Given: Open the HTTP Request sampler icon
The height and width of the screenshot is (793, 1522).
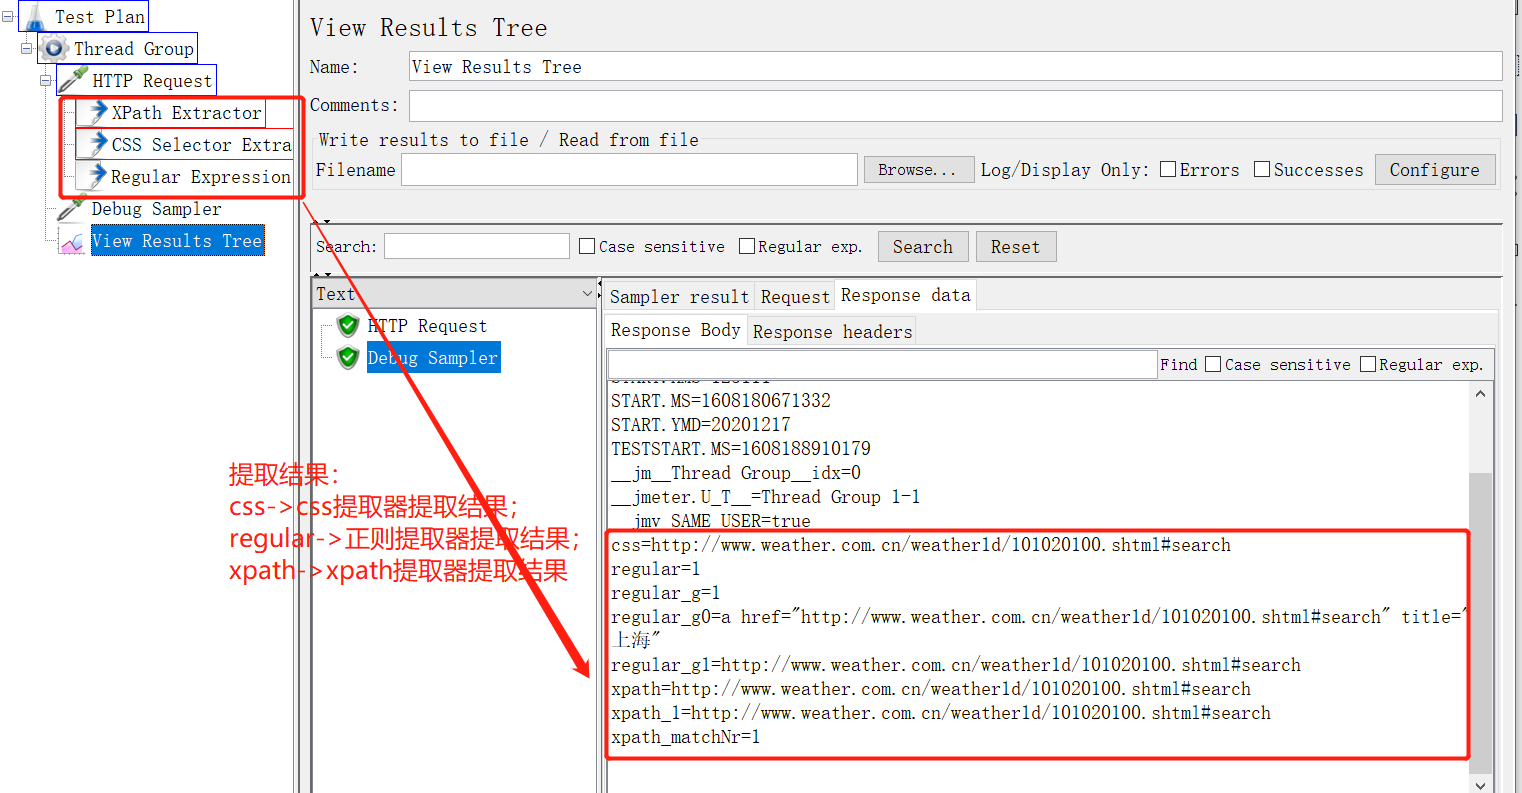Looking at the screenshot, I should click(x=73, y=79).
